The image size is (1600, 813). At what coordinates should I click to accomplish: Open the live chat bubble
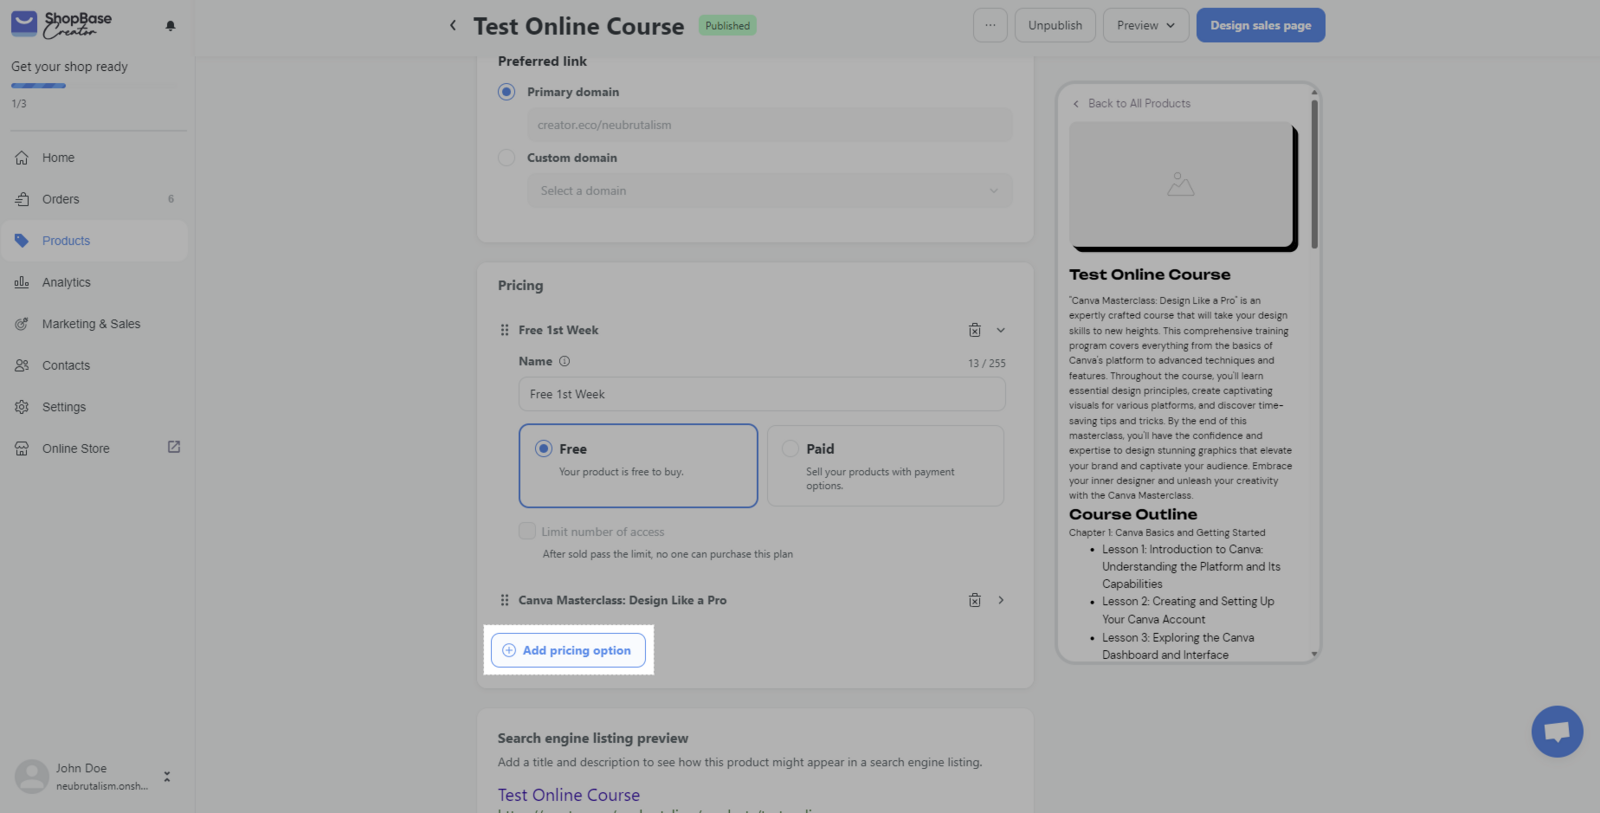(1557, 732)
